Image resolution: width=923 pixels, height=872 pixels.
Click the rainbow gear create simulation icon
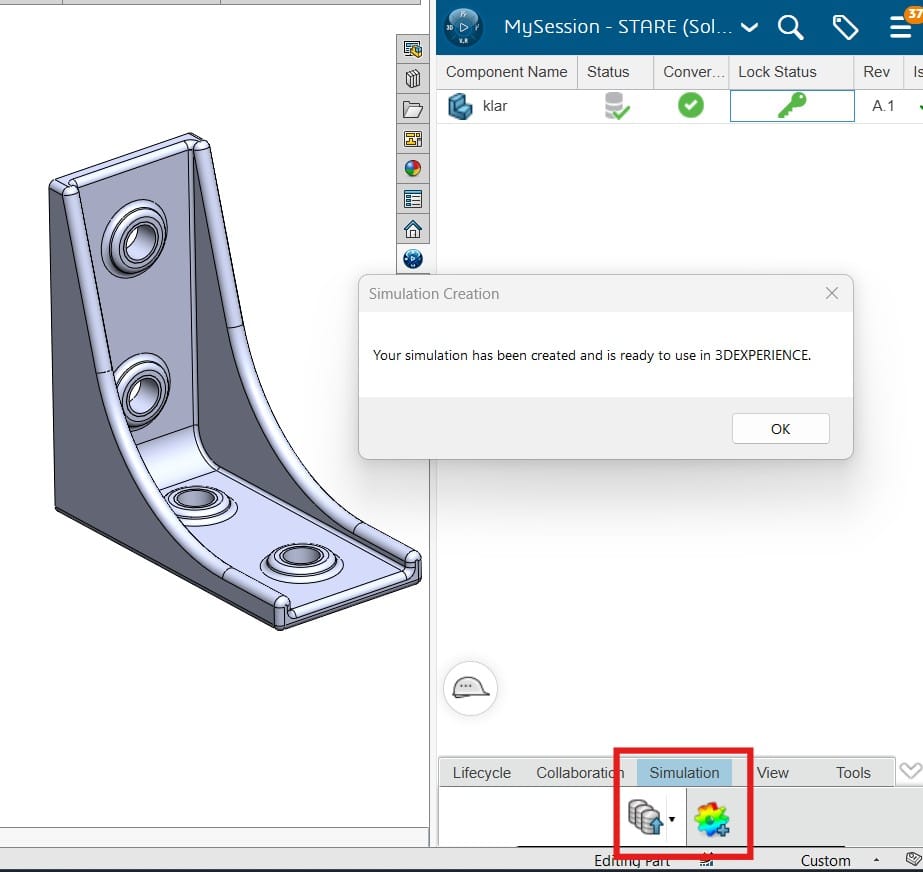click(x=712, y=819)
